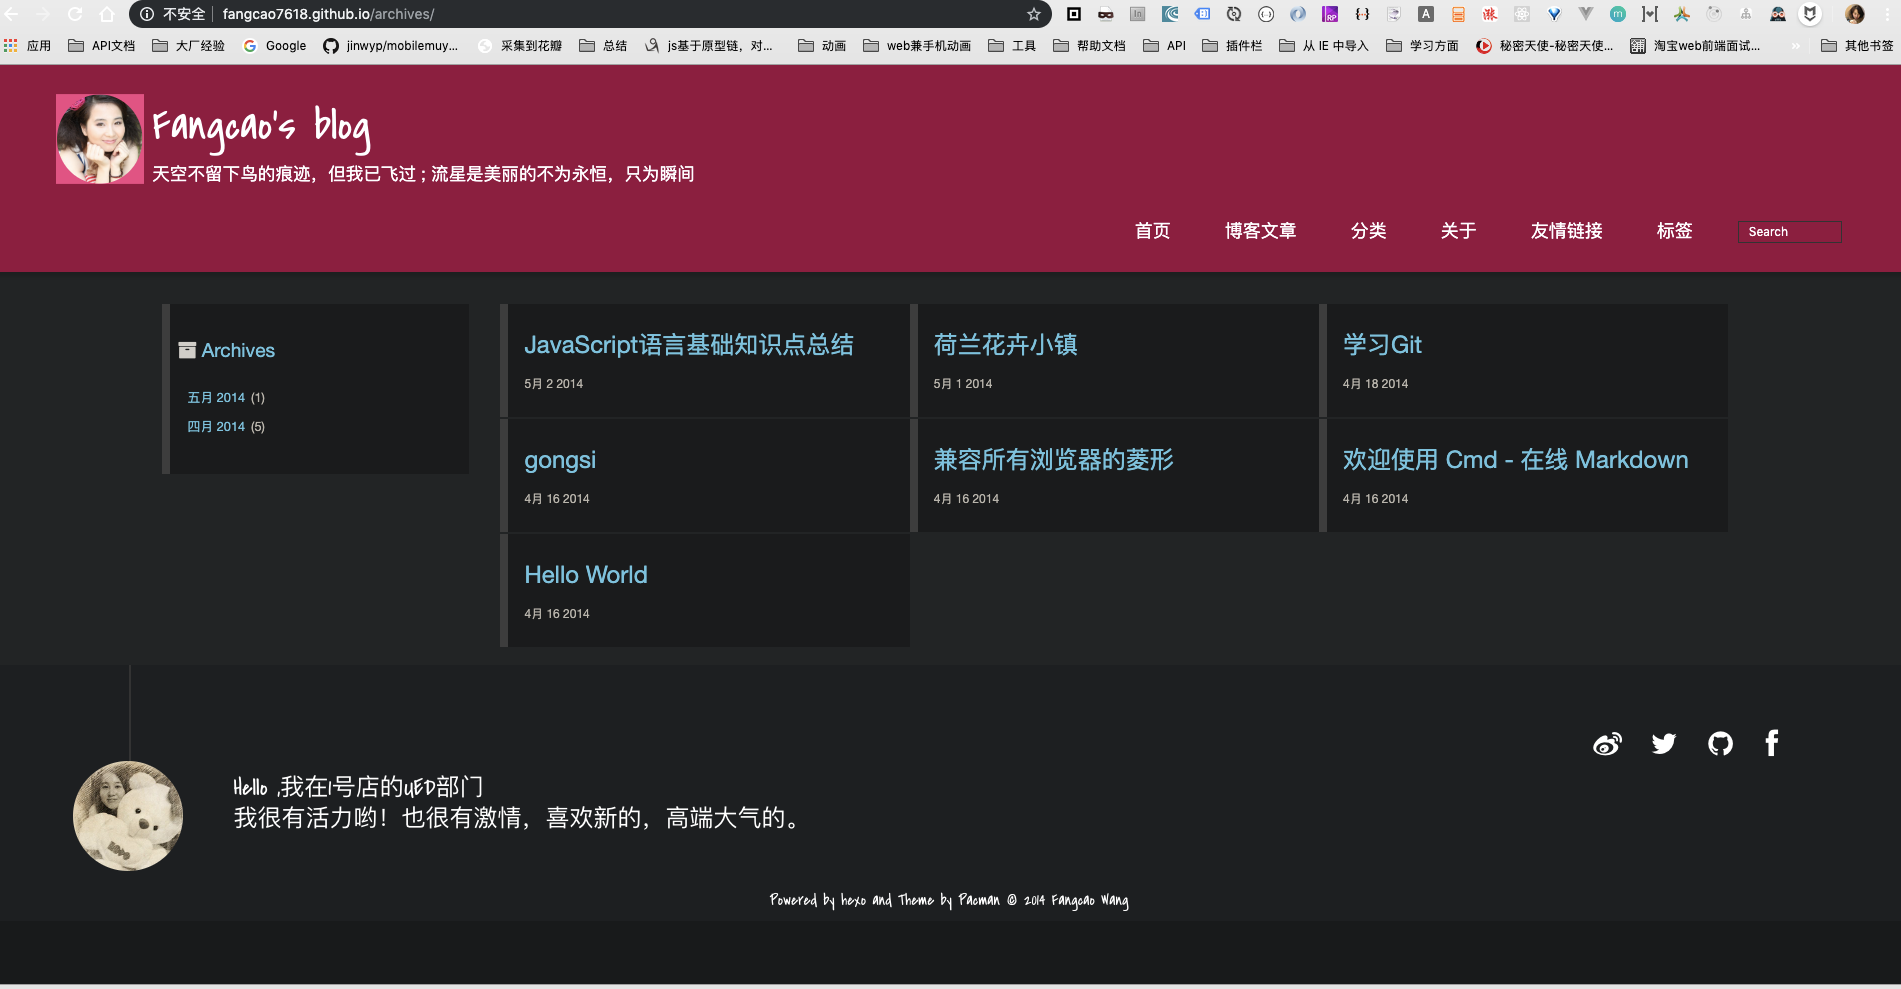Open 博客文章 in the navigation
The image size is (1901, 989).
[x=1260, y=231]
